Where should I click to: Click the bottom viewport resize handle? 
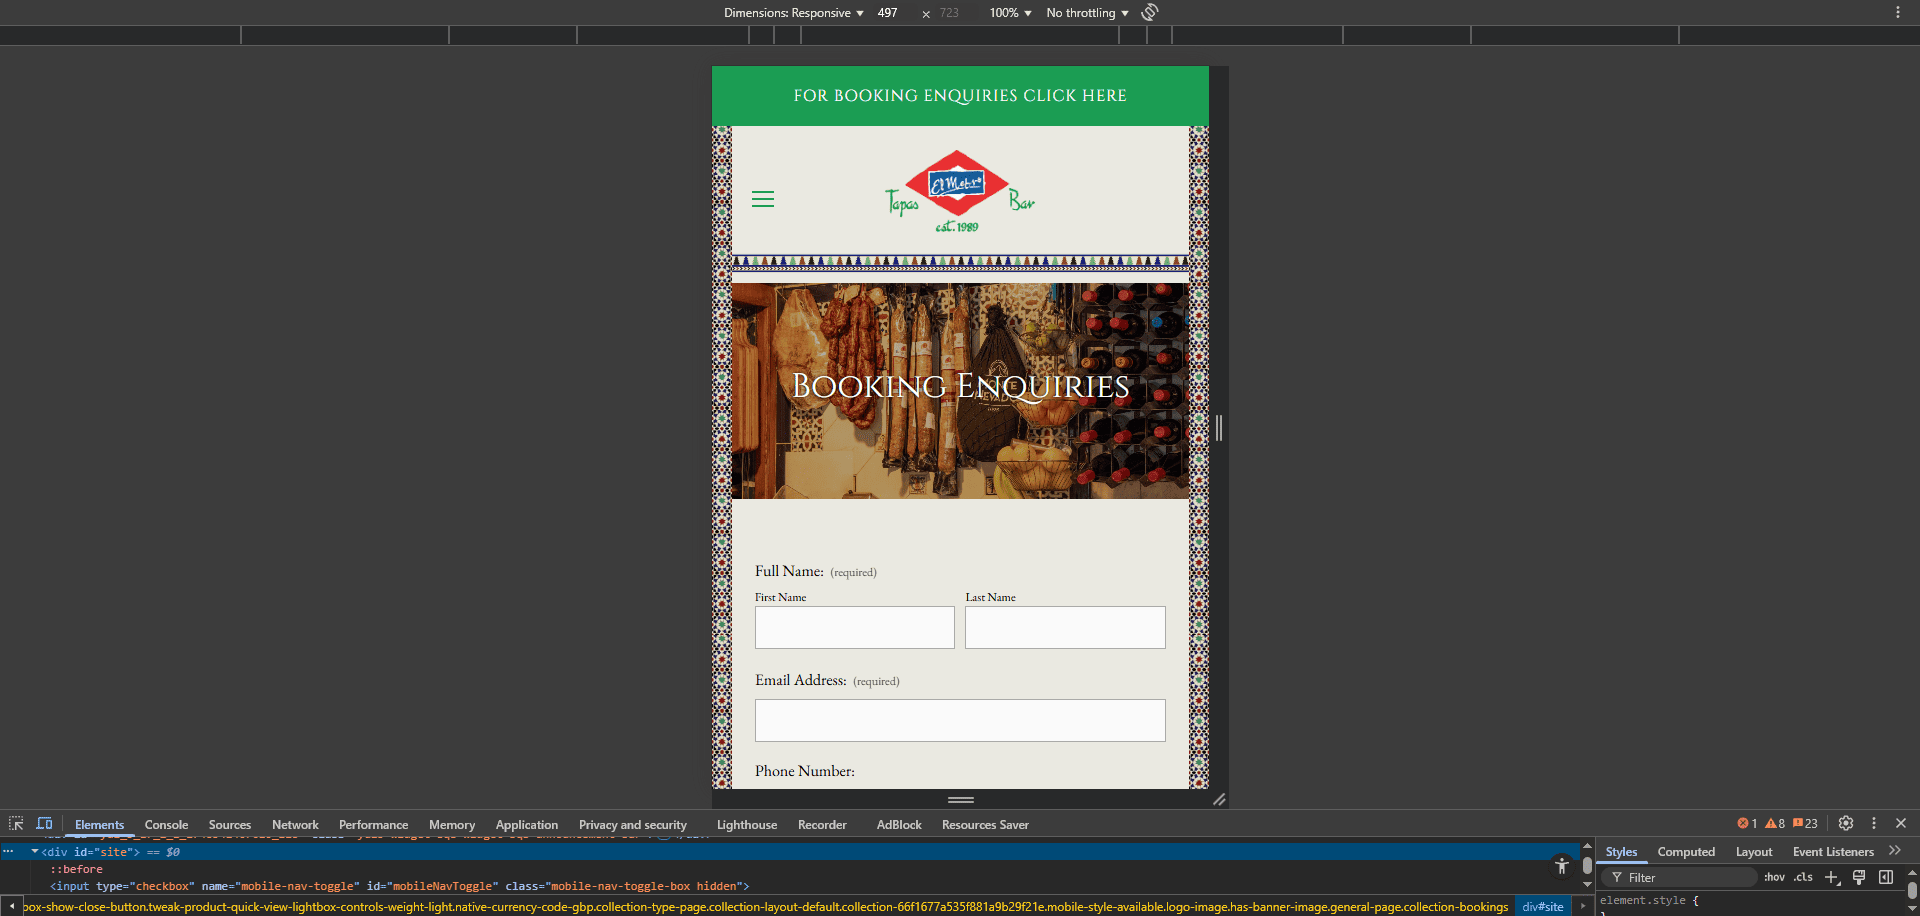point(961,799)
